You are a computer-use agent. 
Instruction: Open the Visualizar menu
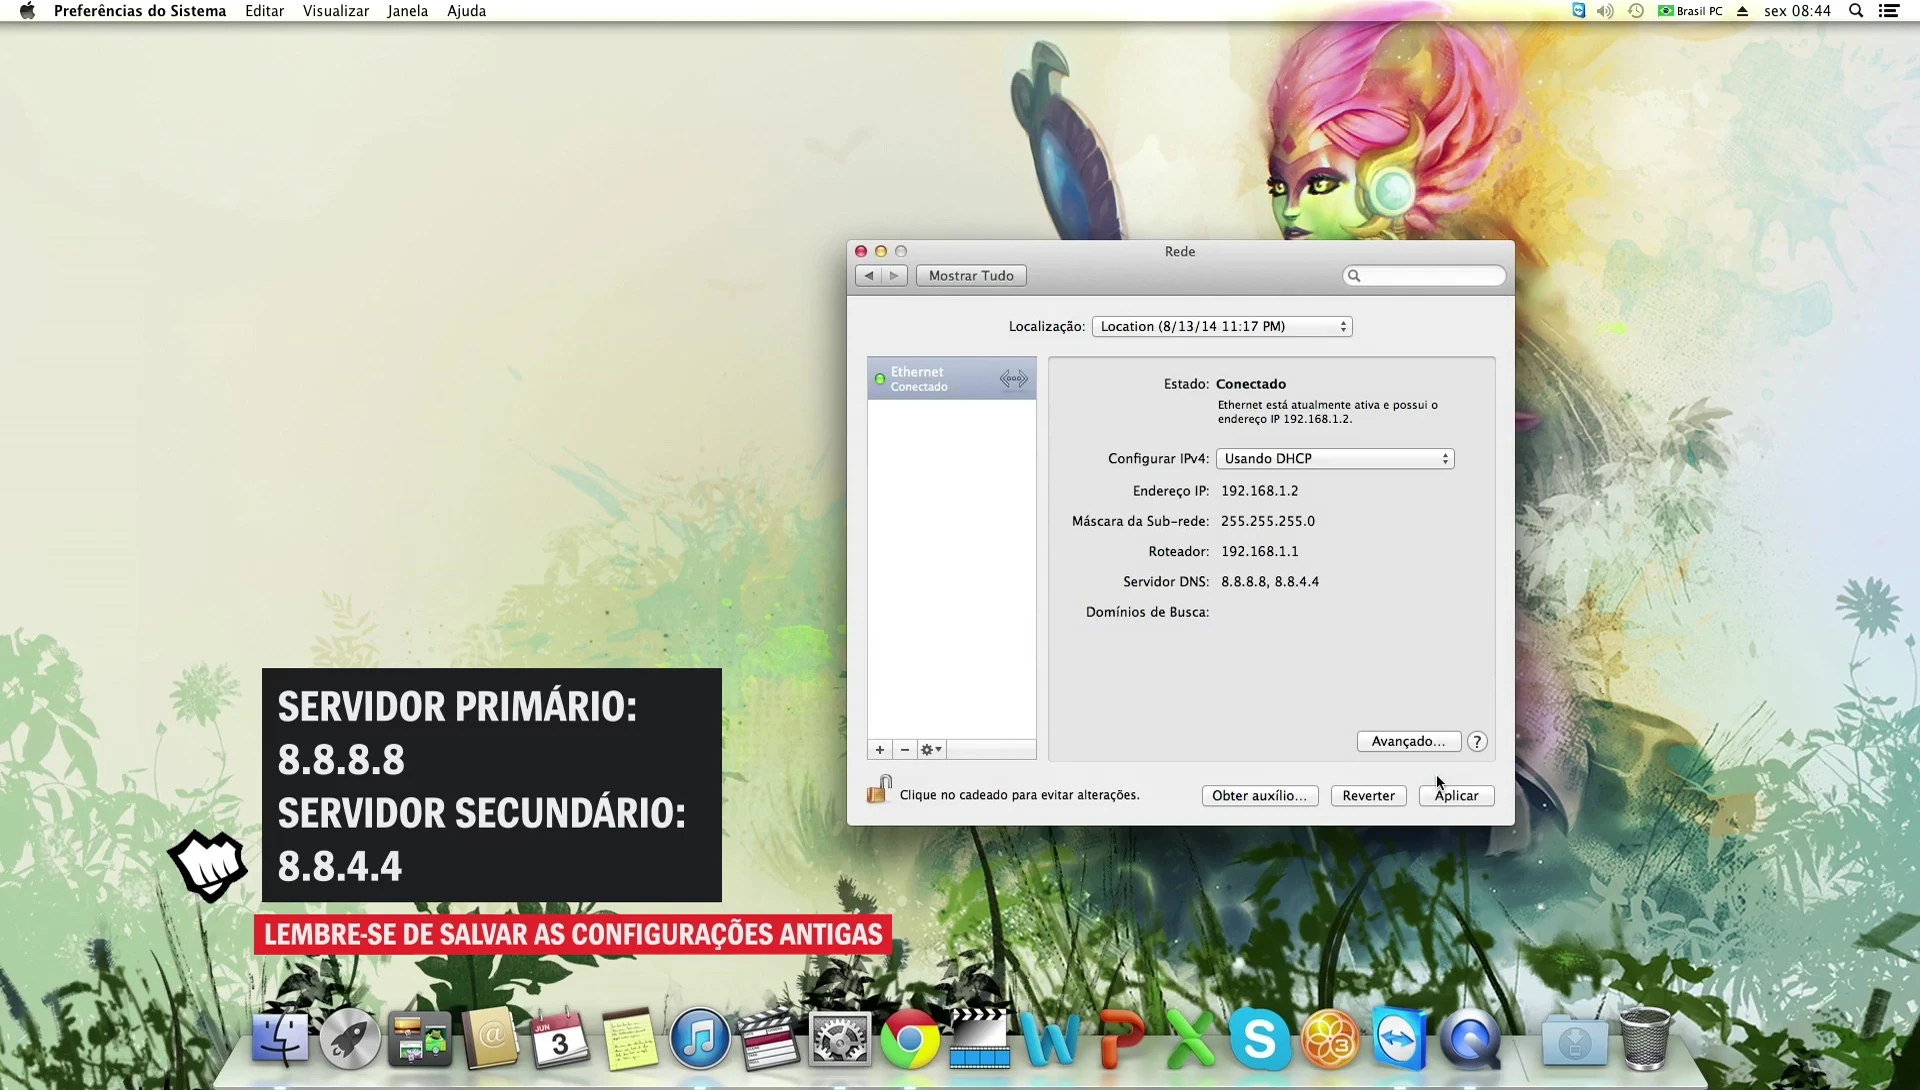click(336, 11)
